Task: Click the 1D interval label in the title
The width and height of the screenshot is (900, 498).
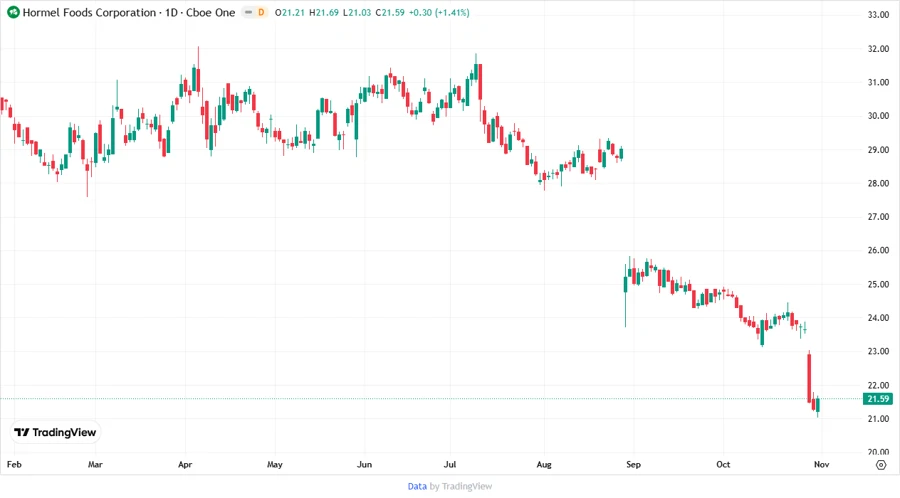Action: [171, 13]
